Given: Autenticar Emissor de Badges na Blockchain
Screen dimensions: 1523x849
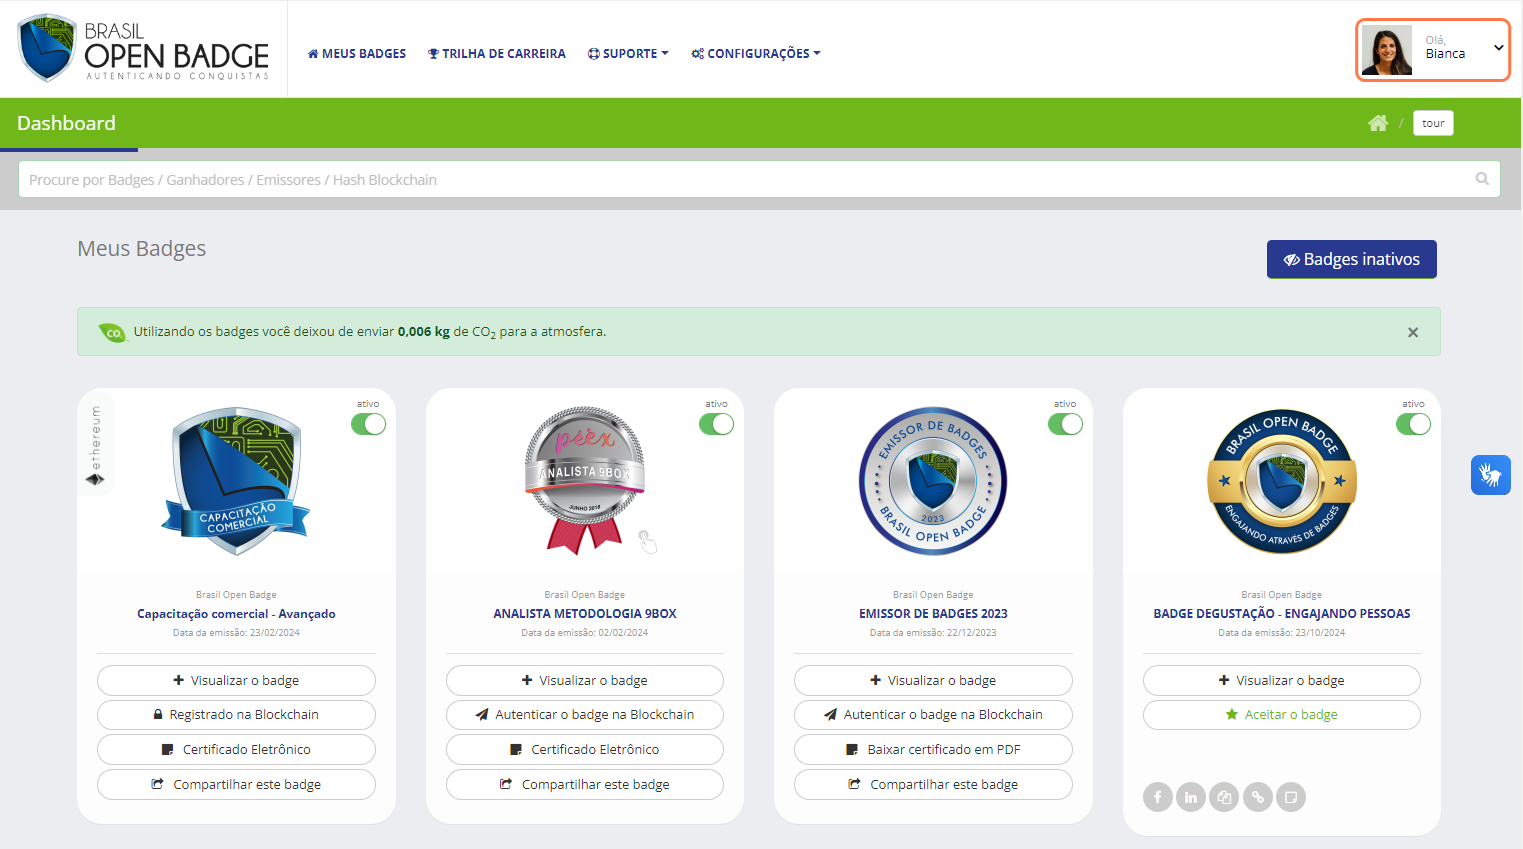Looking at the screenshot, I should pos(933,715).
